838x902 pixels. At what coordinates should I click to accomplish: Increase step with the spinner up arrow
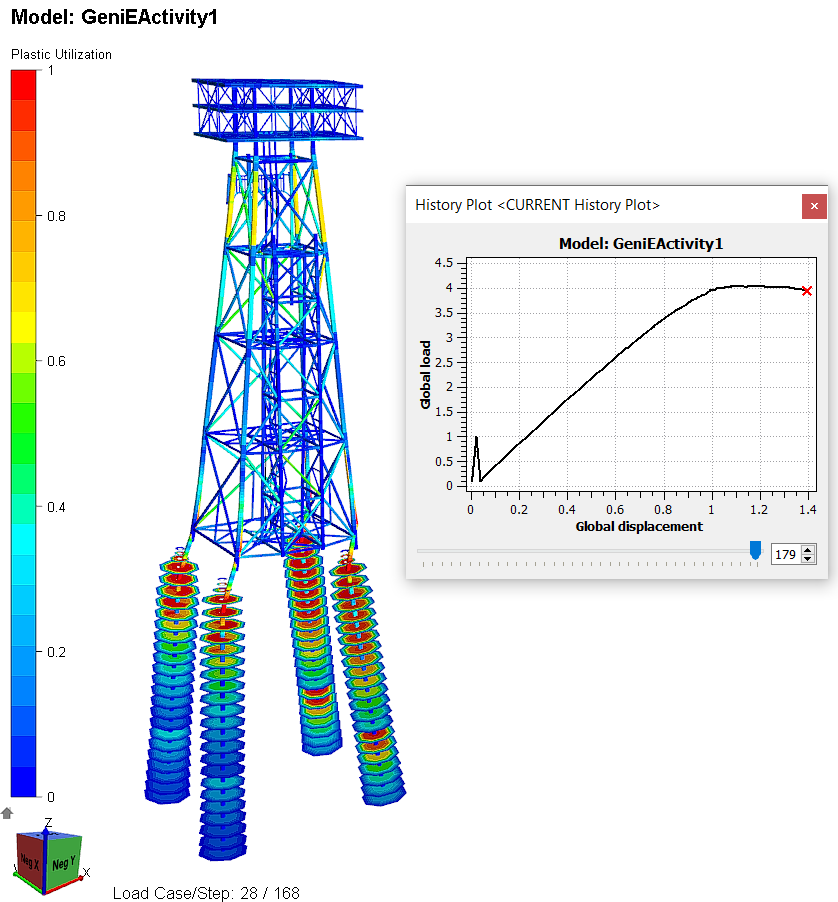808,549
